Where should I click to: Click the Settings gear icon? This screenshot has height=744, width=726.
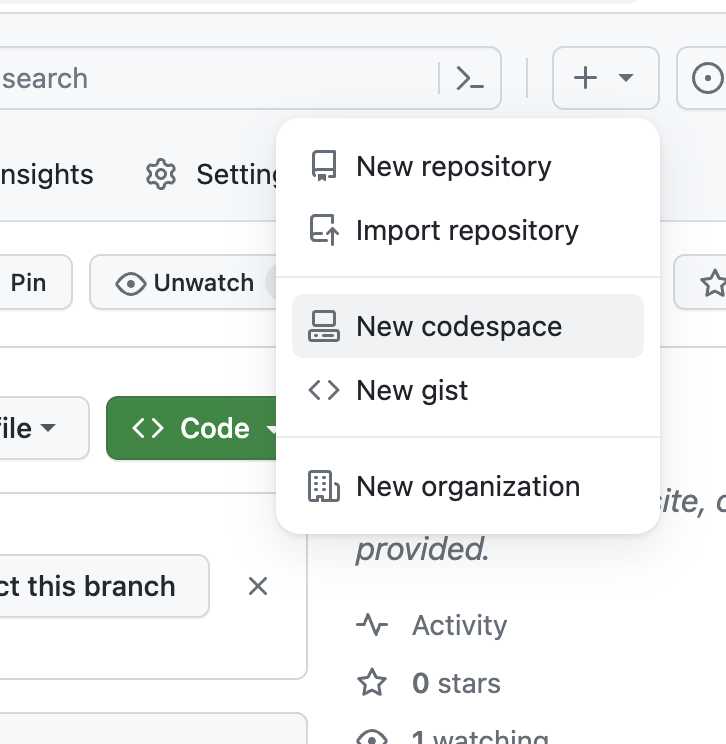click(160, 175)
